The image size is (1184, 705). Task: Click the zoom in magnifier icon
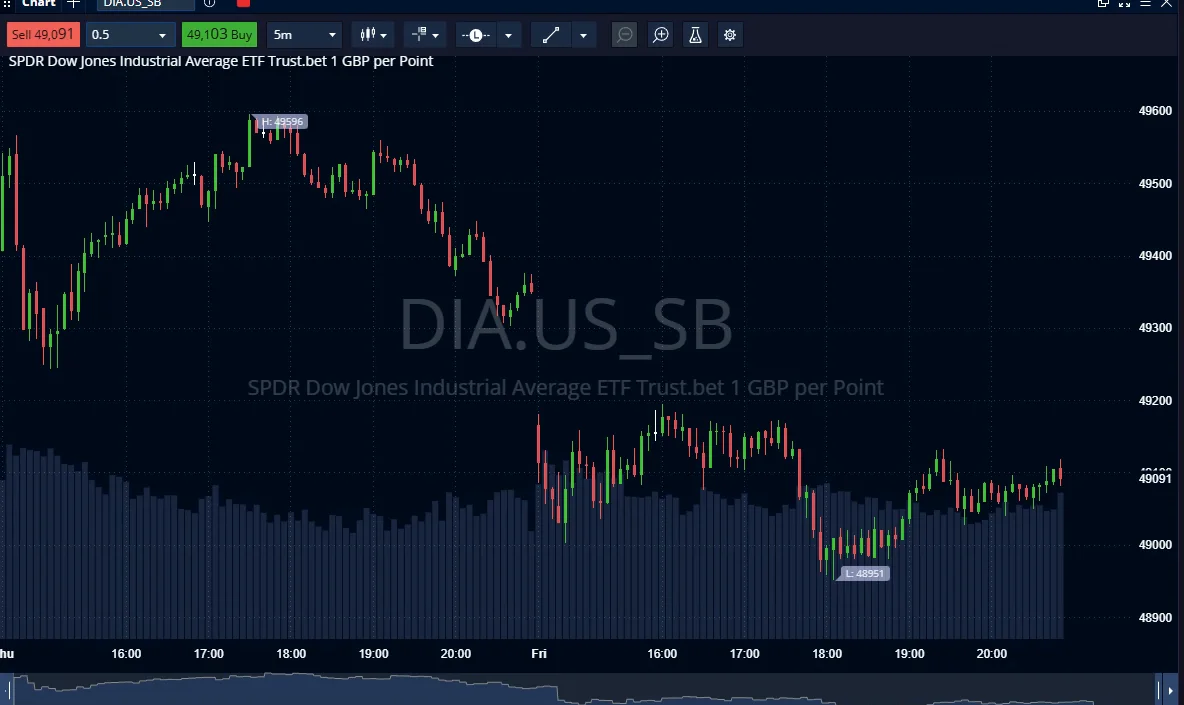click(x=661, y=35)
